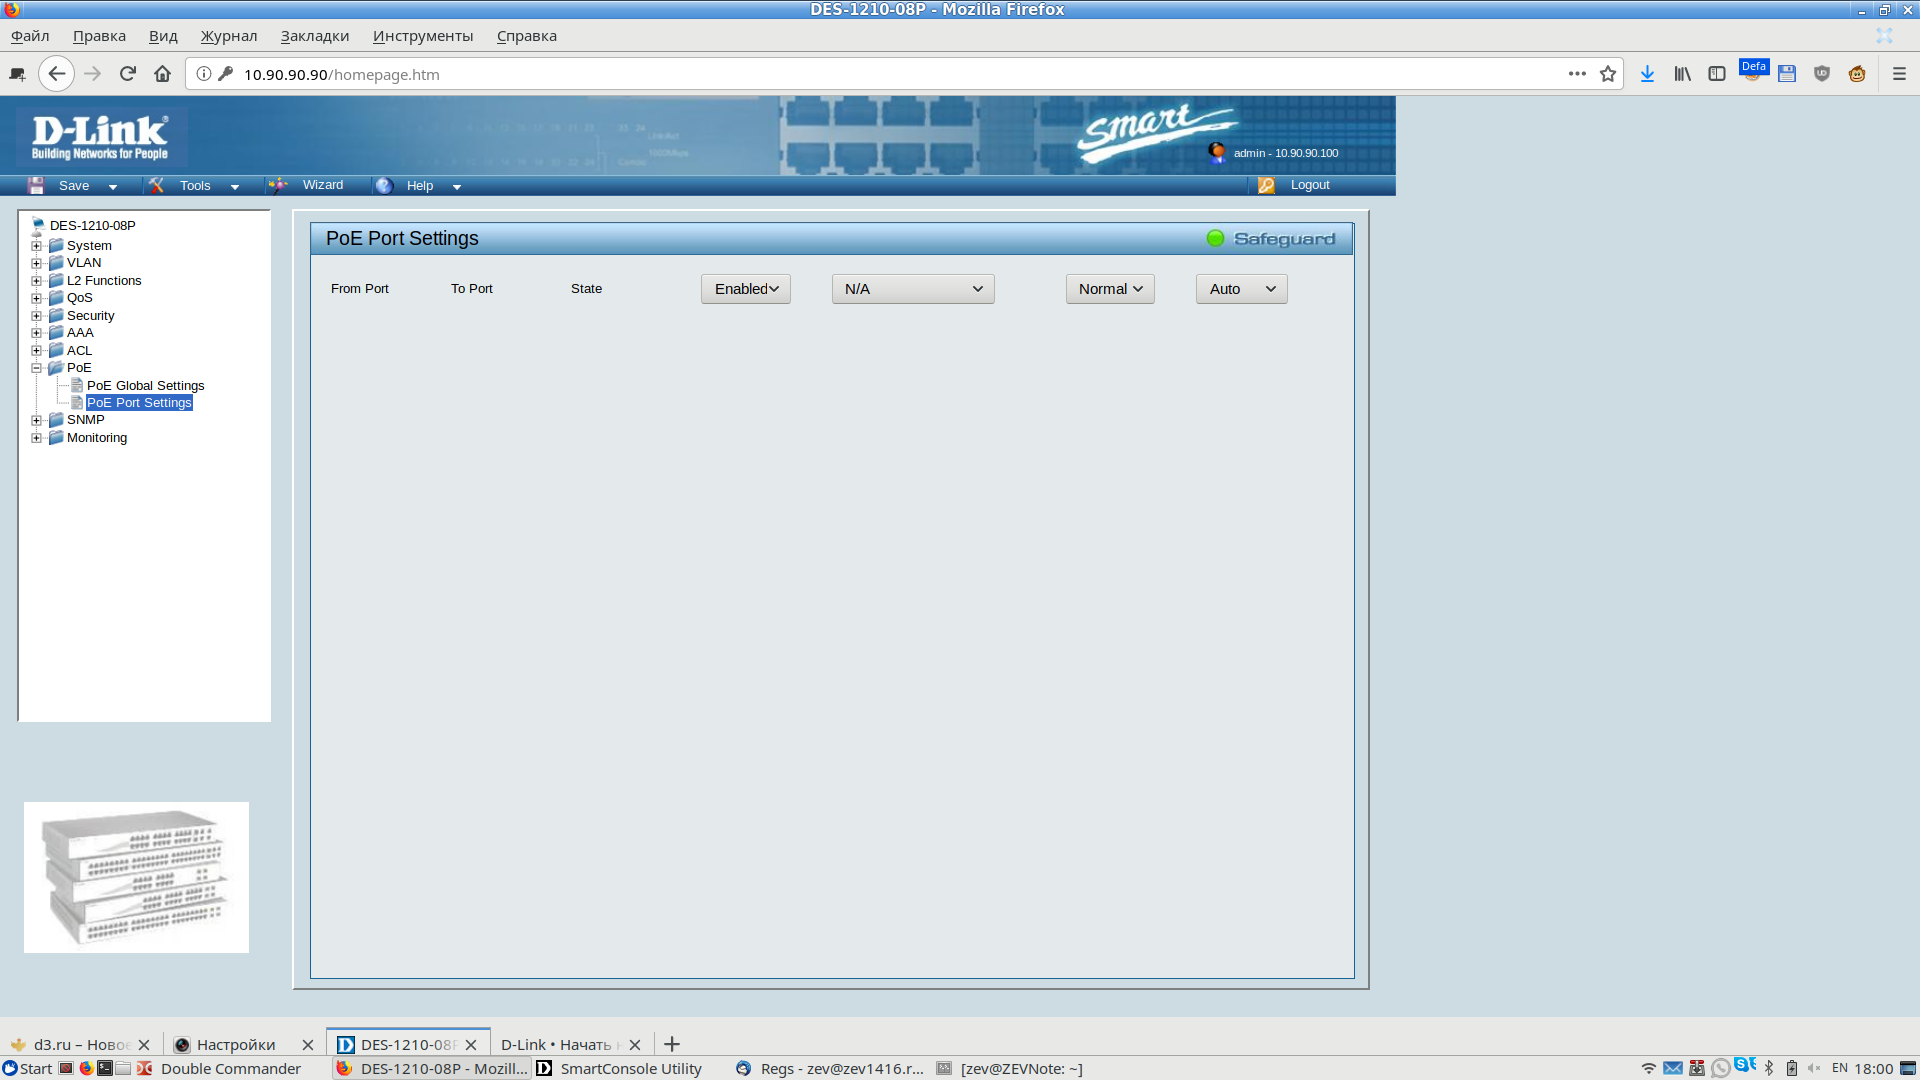
Task: Open the N/A time range dropdown
Action: click(913, 289)
